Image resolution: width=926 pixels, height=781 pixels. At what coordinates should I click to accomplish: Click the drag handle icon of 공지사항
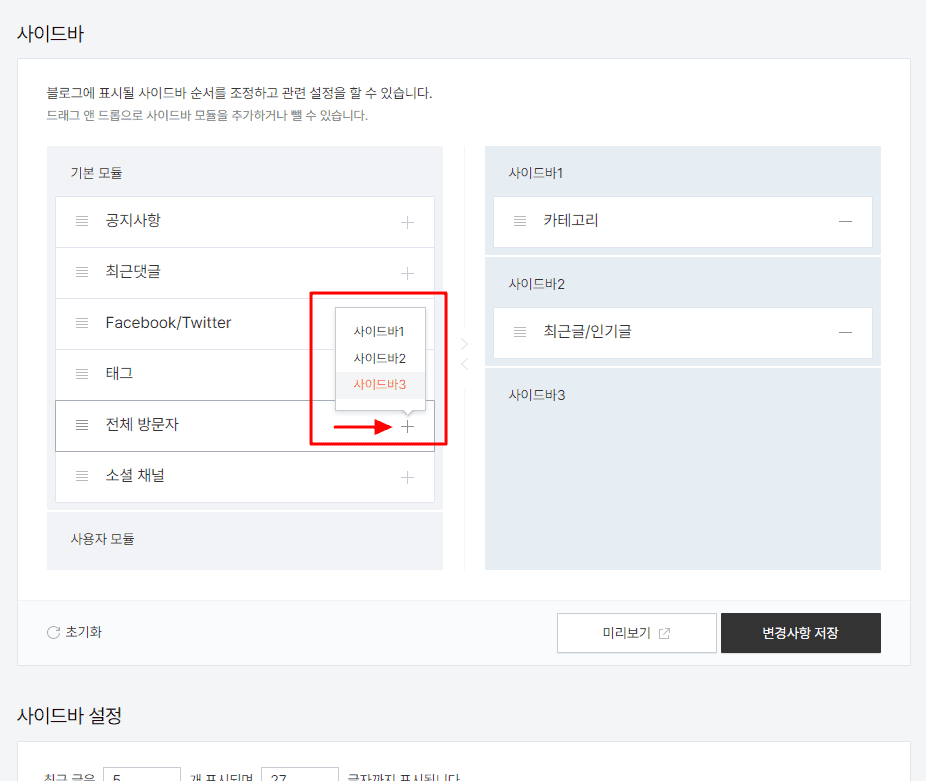[x=82, y=221]
